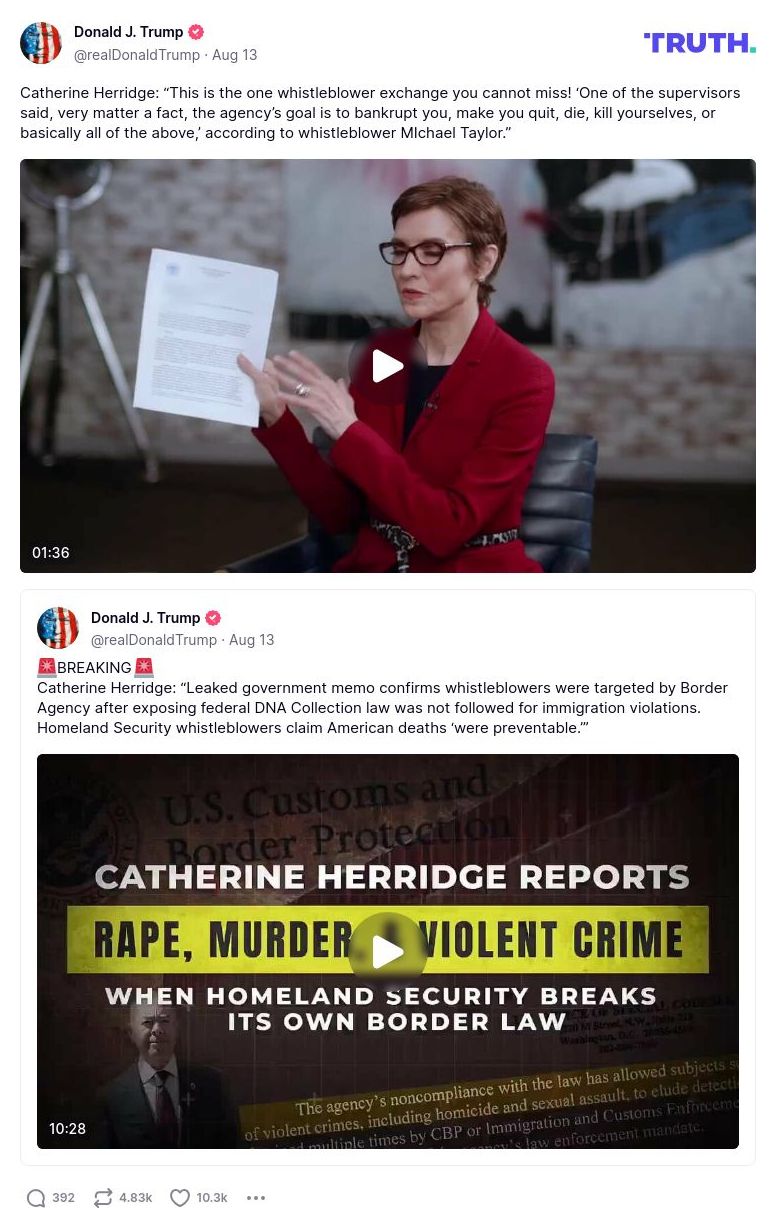
Task: Open the three-dot more options menu
Action: (256, 1198)
